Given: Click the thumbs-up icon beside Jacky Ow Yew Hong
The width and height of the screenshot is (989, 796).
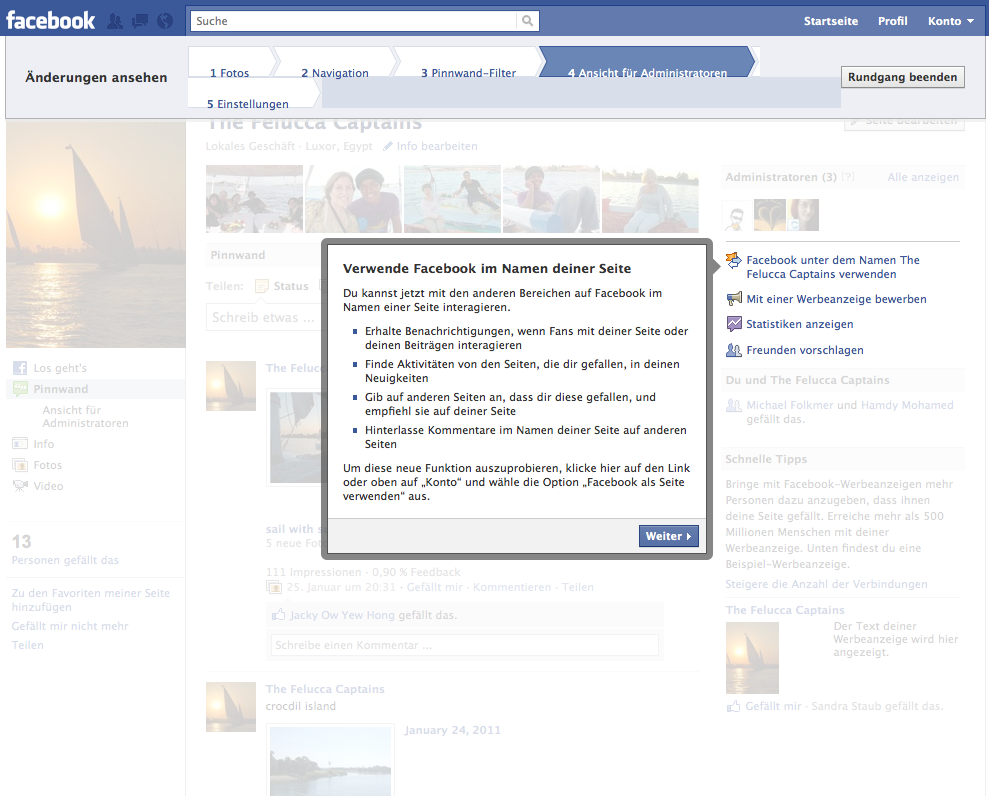Looking at the screenshot, I should 278,614.
